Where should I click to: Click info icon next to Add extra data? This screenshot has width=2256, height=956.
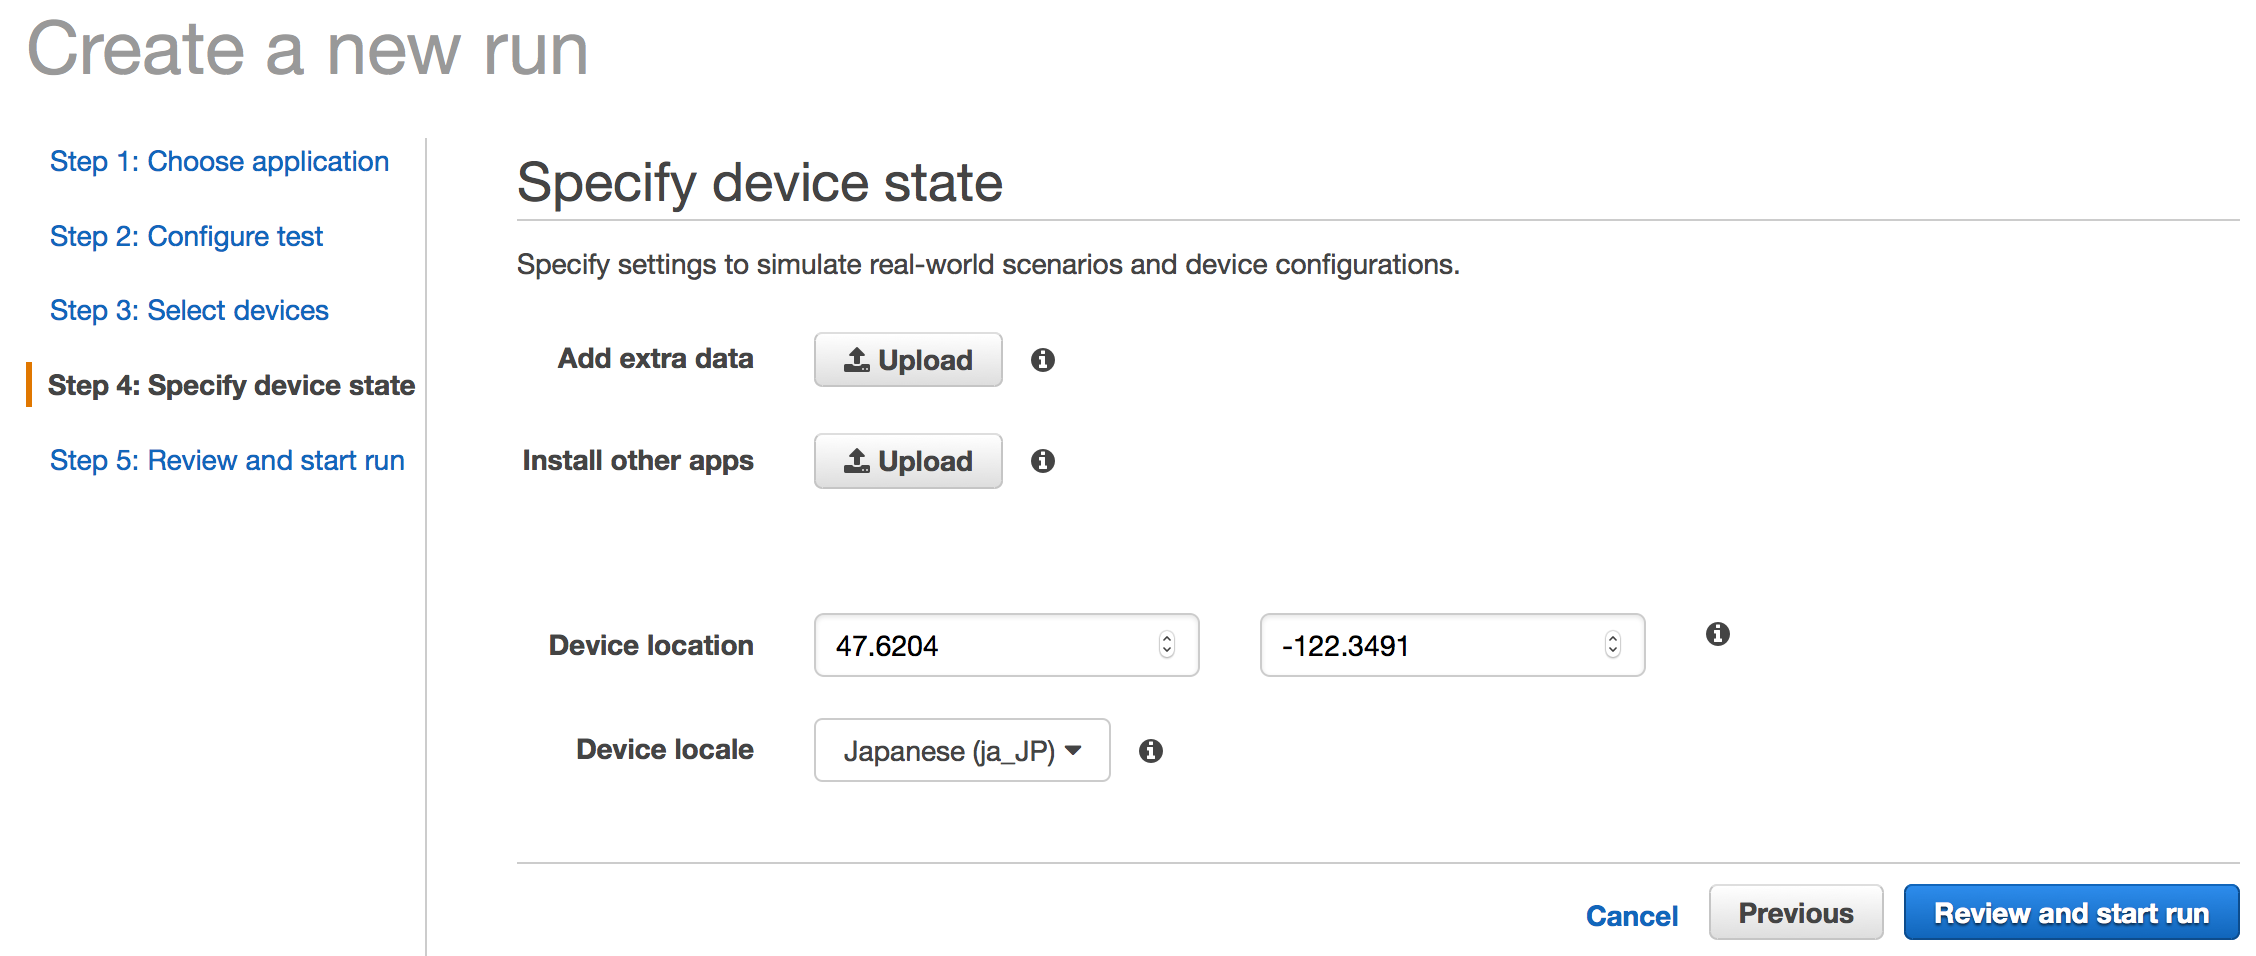(1042, 360)
